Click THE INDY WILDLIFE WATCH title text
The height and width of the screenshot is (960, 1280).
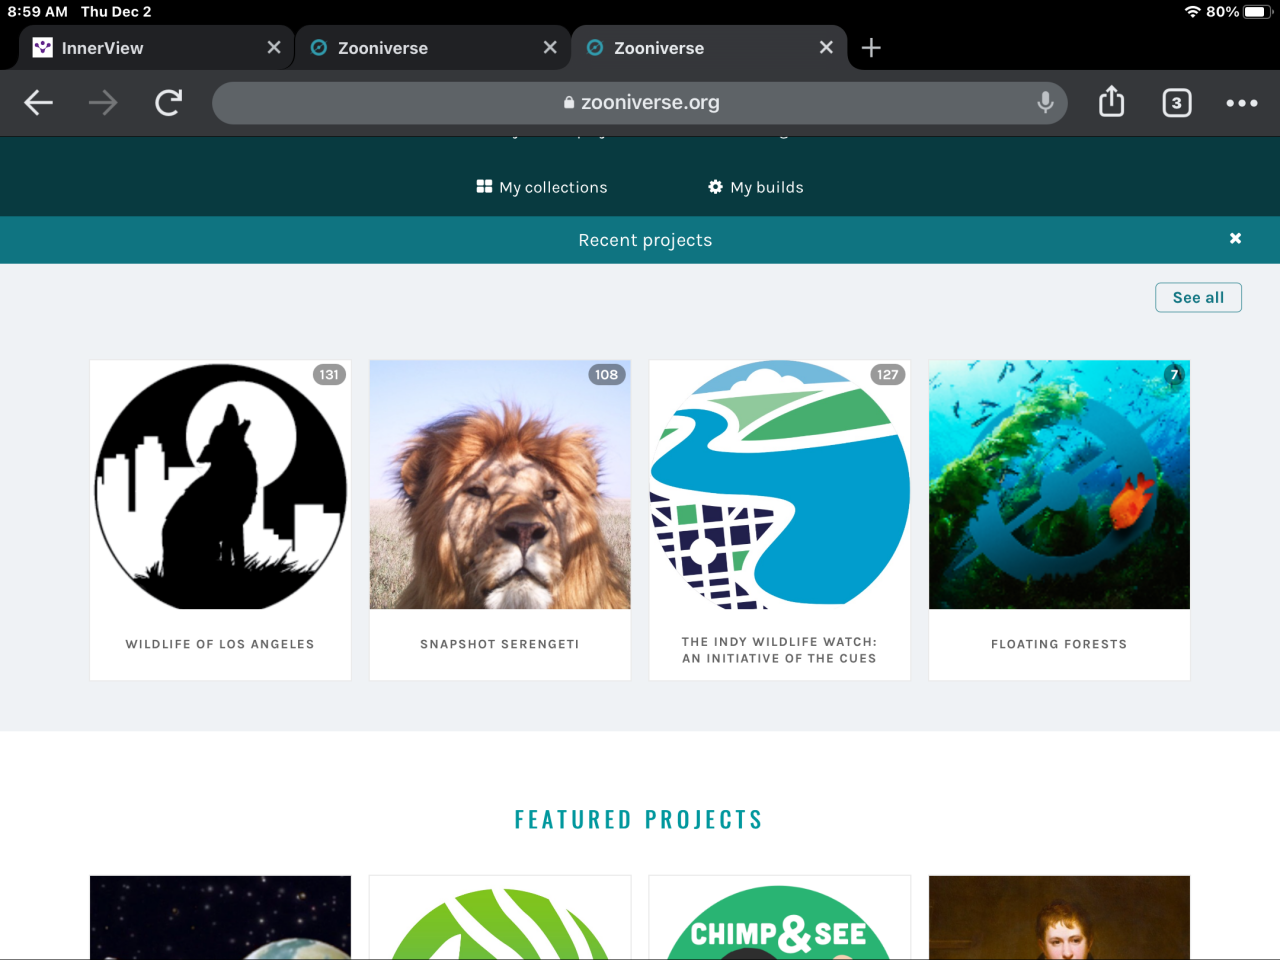[779, 650]
